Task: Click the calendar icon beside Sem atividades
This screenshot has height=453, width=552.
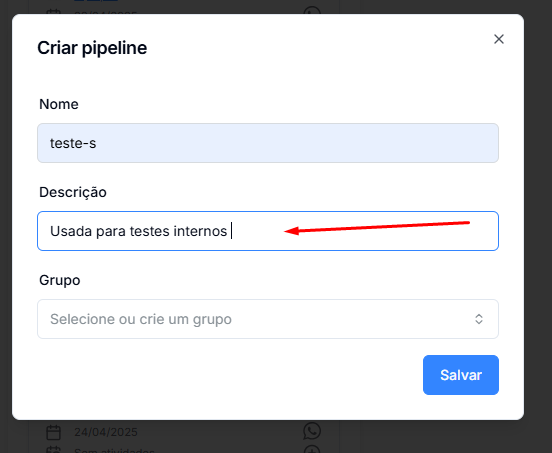Action: pos(54,449)
